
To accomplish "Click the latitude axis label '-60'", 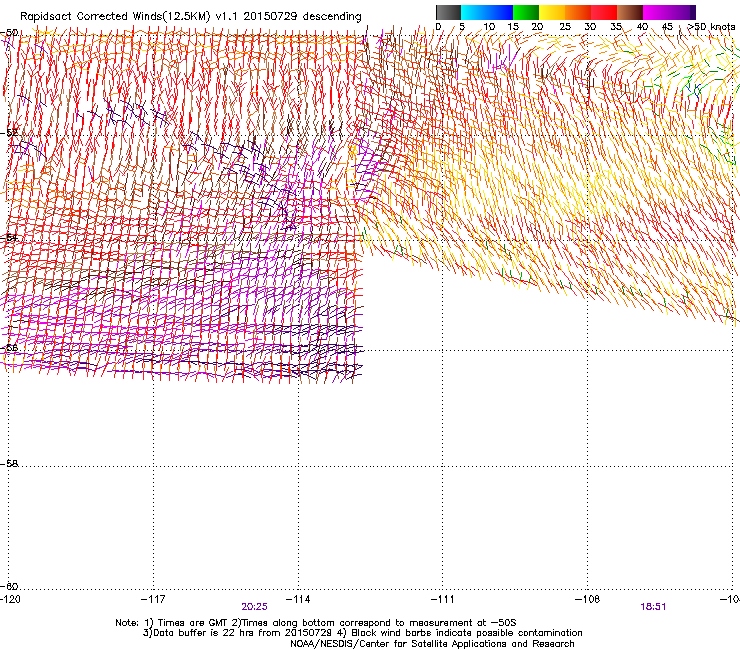I will click(x=9, y=586).
